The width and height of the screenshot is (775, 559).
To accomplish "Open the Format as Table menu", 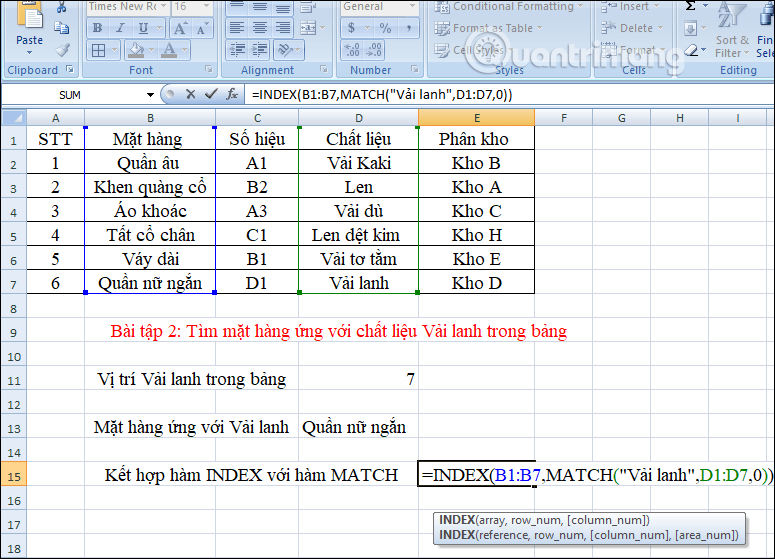I will (488, 28).
